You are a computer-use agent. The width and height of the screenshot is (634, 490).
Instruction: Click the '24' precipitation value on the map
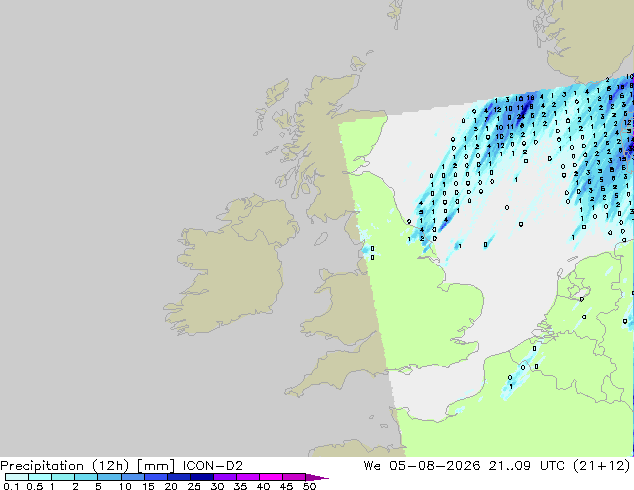[x=521, y=117]
